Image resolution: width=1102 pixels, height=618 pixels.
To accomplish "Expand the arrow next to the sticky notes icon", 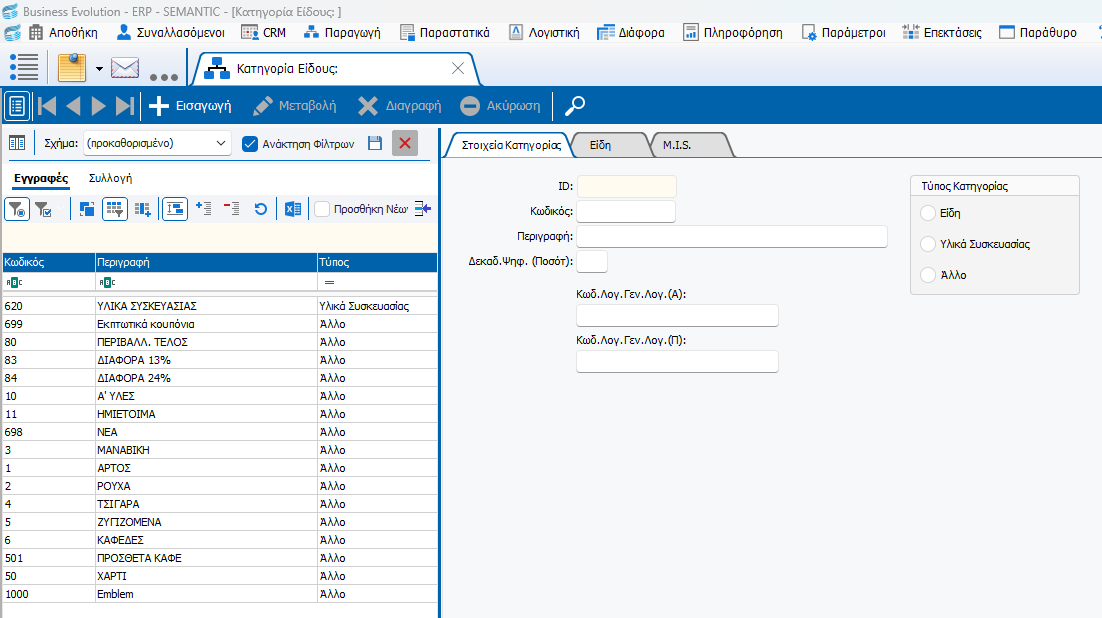I will [99, 69].
